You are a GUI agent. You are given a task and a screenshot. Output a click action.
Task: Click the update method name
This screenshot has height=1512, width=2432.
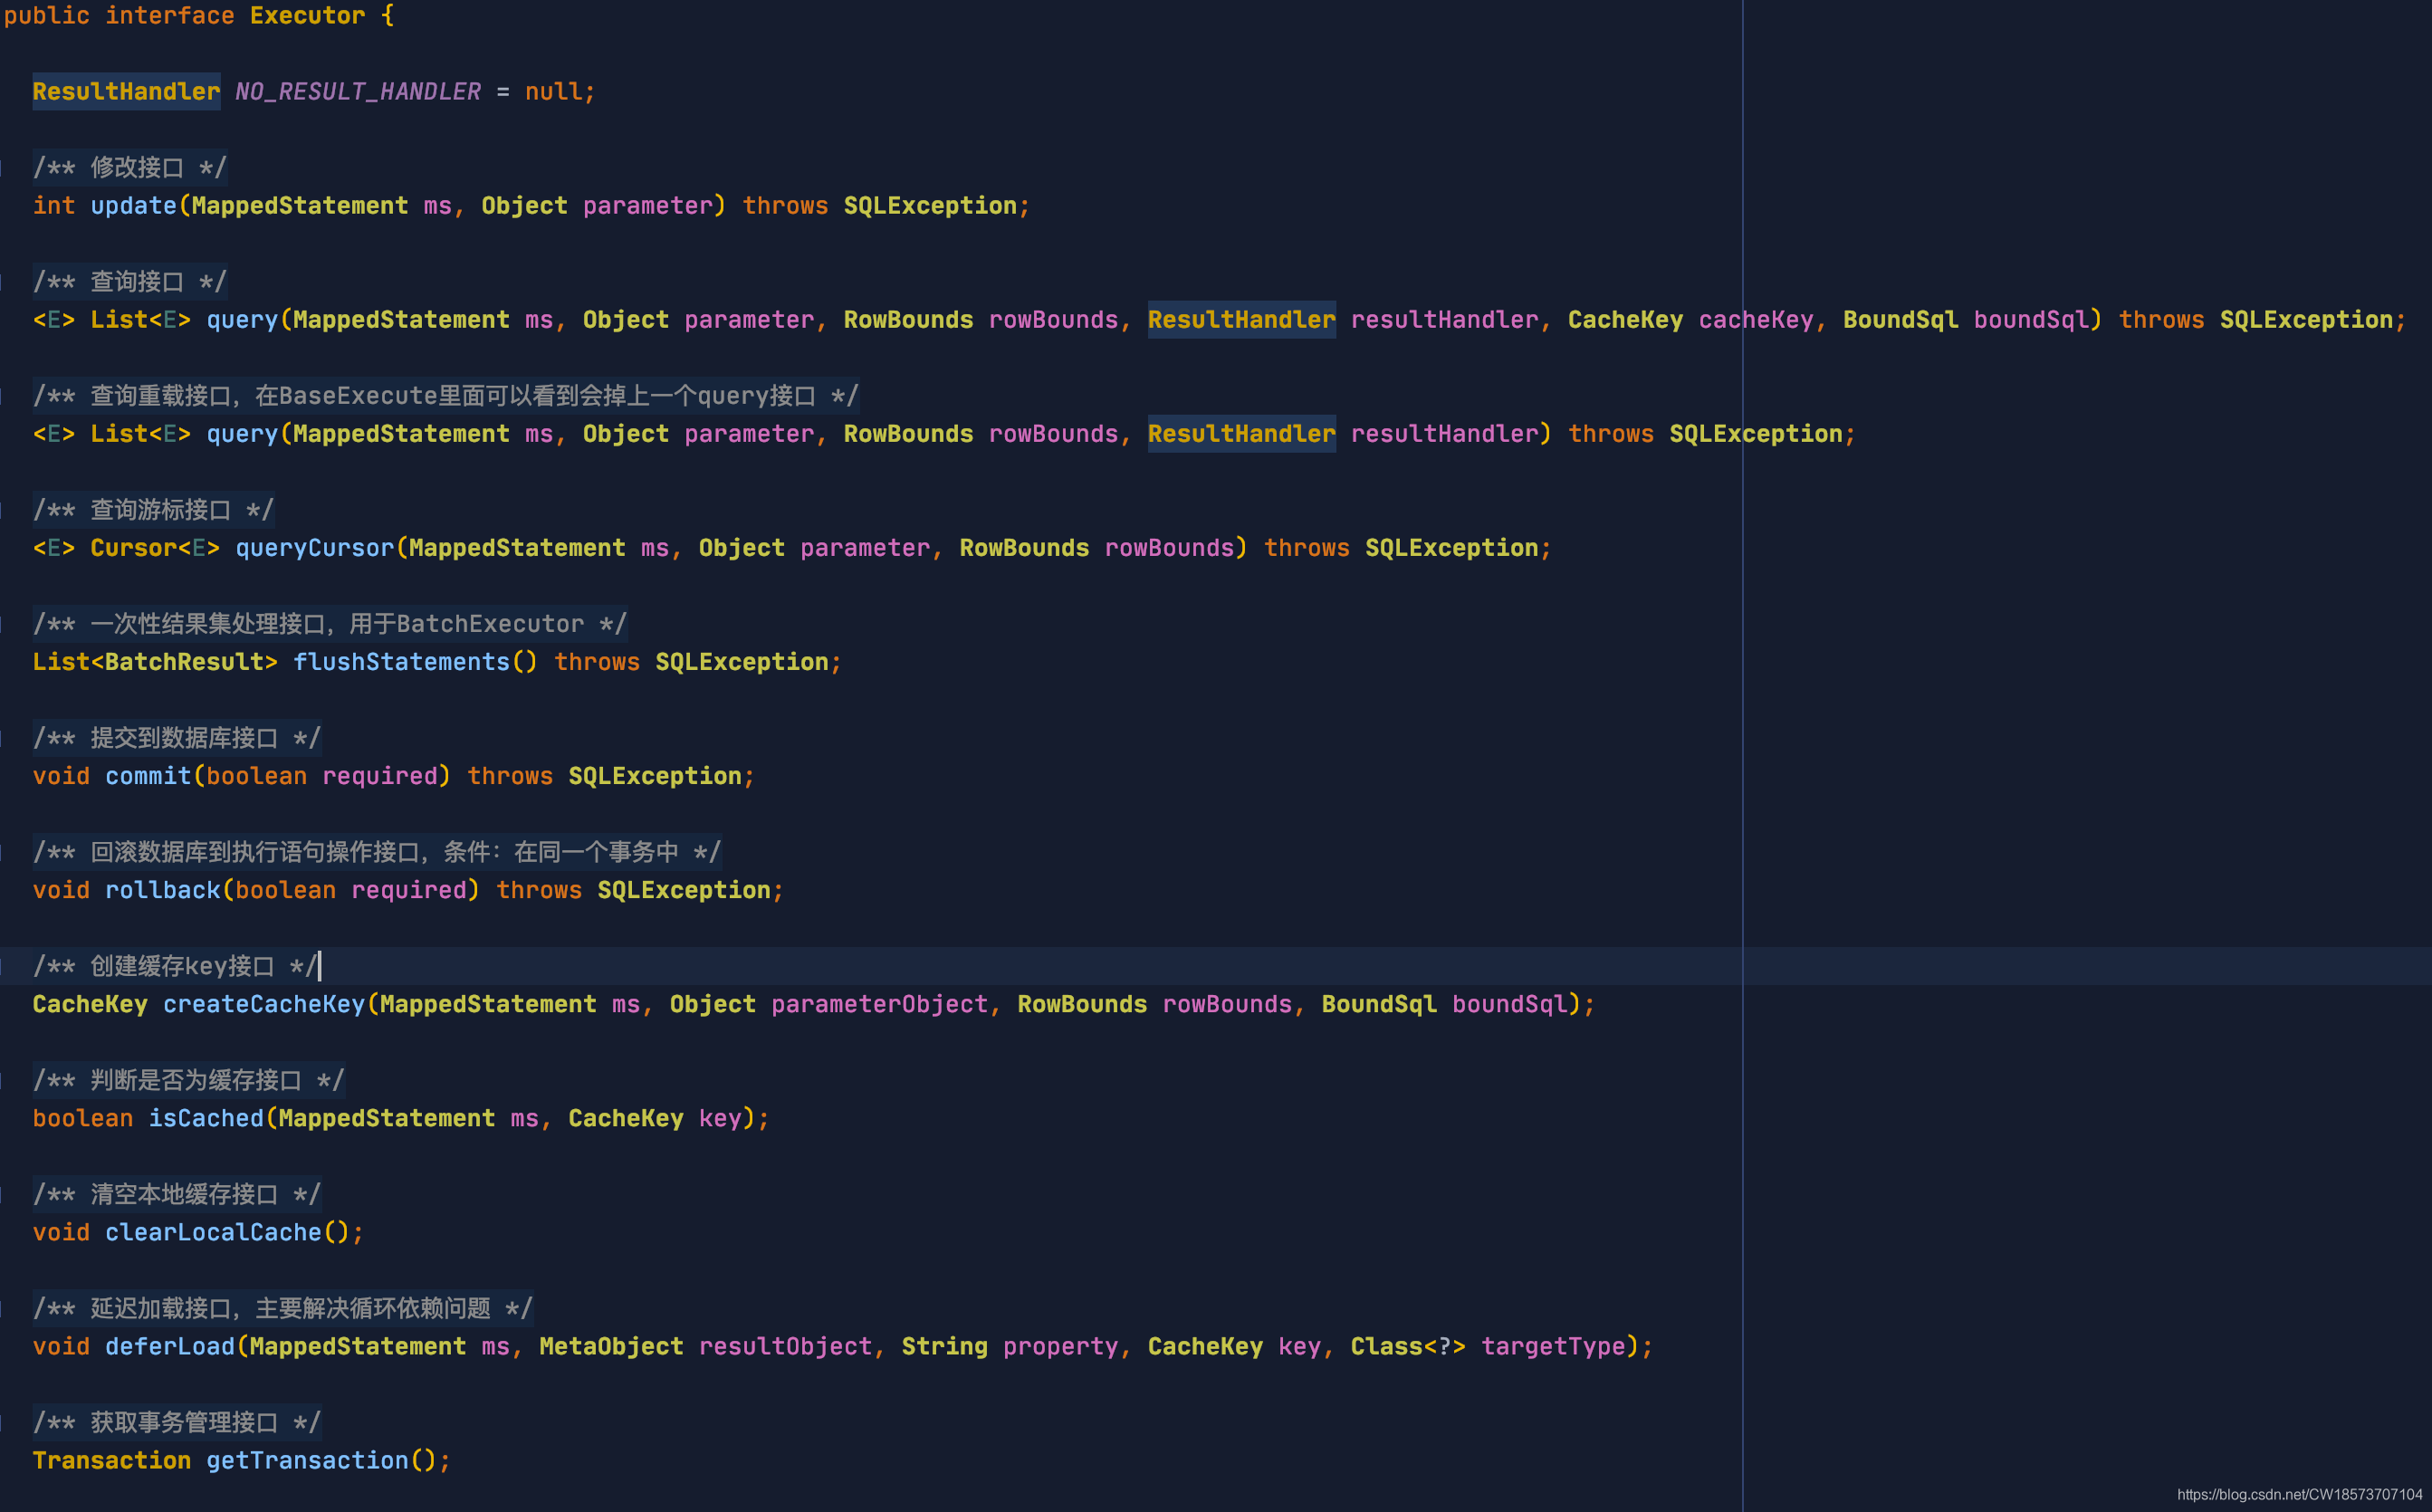[133, 206]
